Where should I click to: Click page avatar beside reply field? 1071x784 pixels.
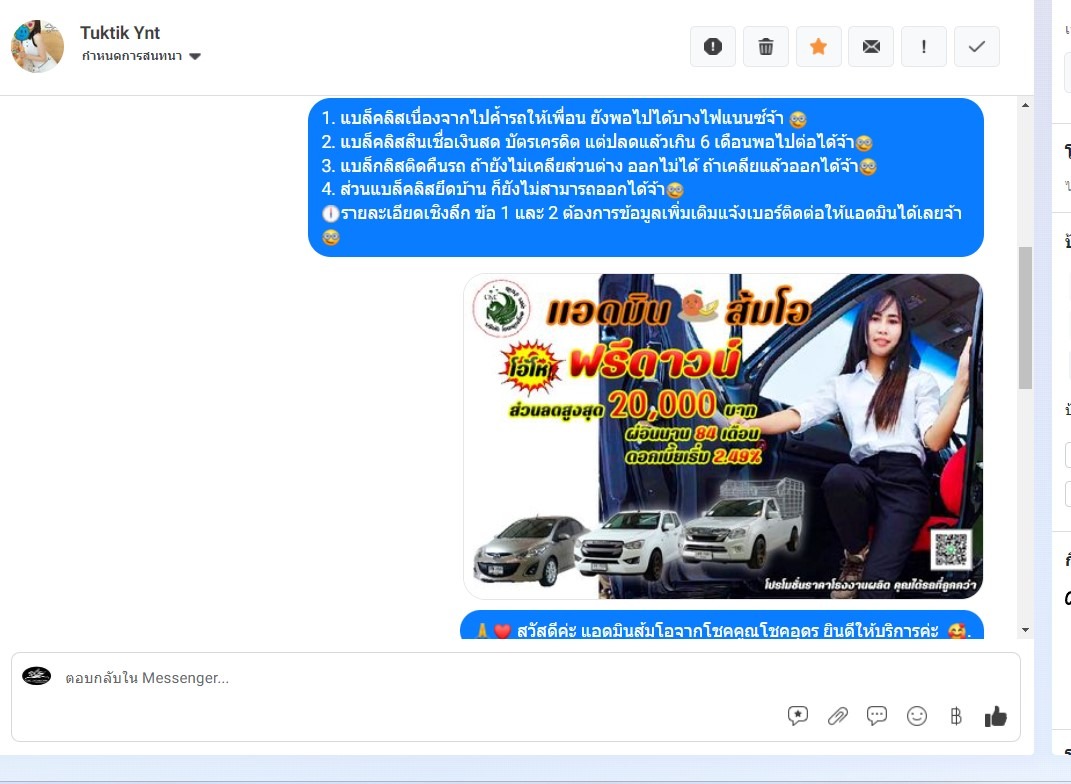click(x=37, y=676)
